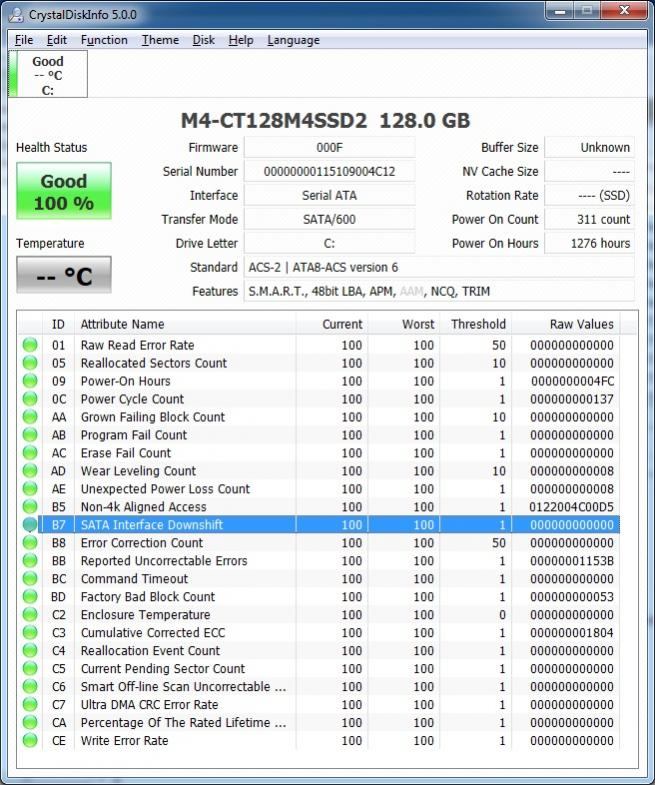Click status circle for Reallocation Event Count
The height and width of the screenshot is (785, 655).
30,651
